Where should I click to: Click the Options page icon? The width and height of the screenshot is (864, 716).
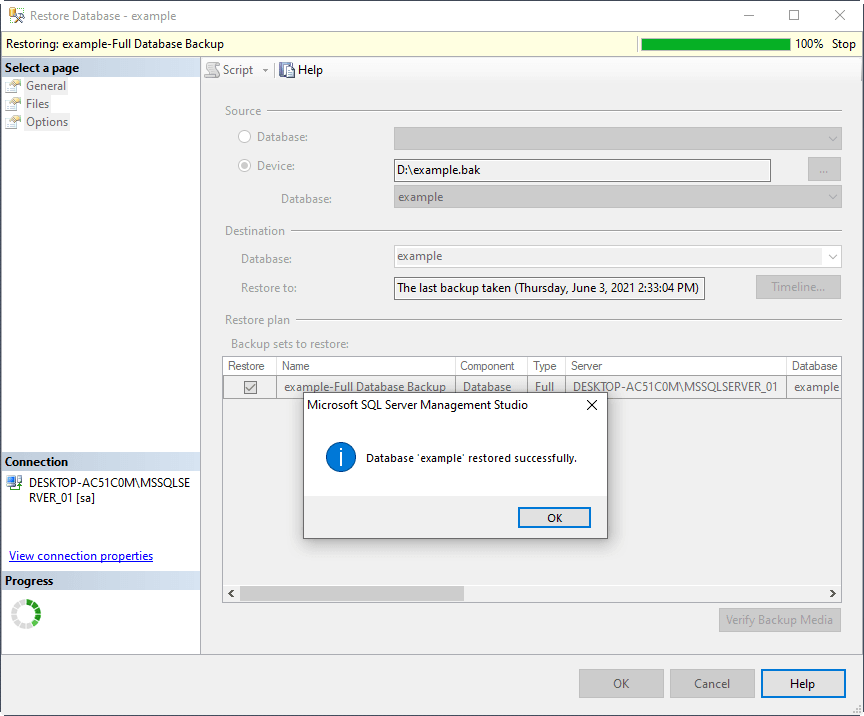pyautogui.click(x=13, y=122)
